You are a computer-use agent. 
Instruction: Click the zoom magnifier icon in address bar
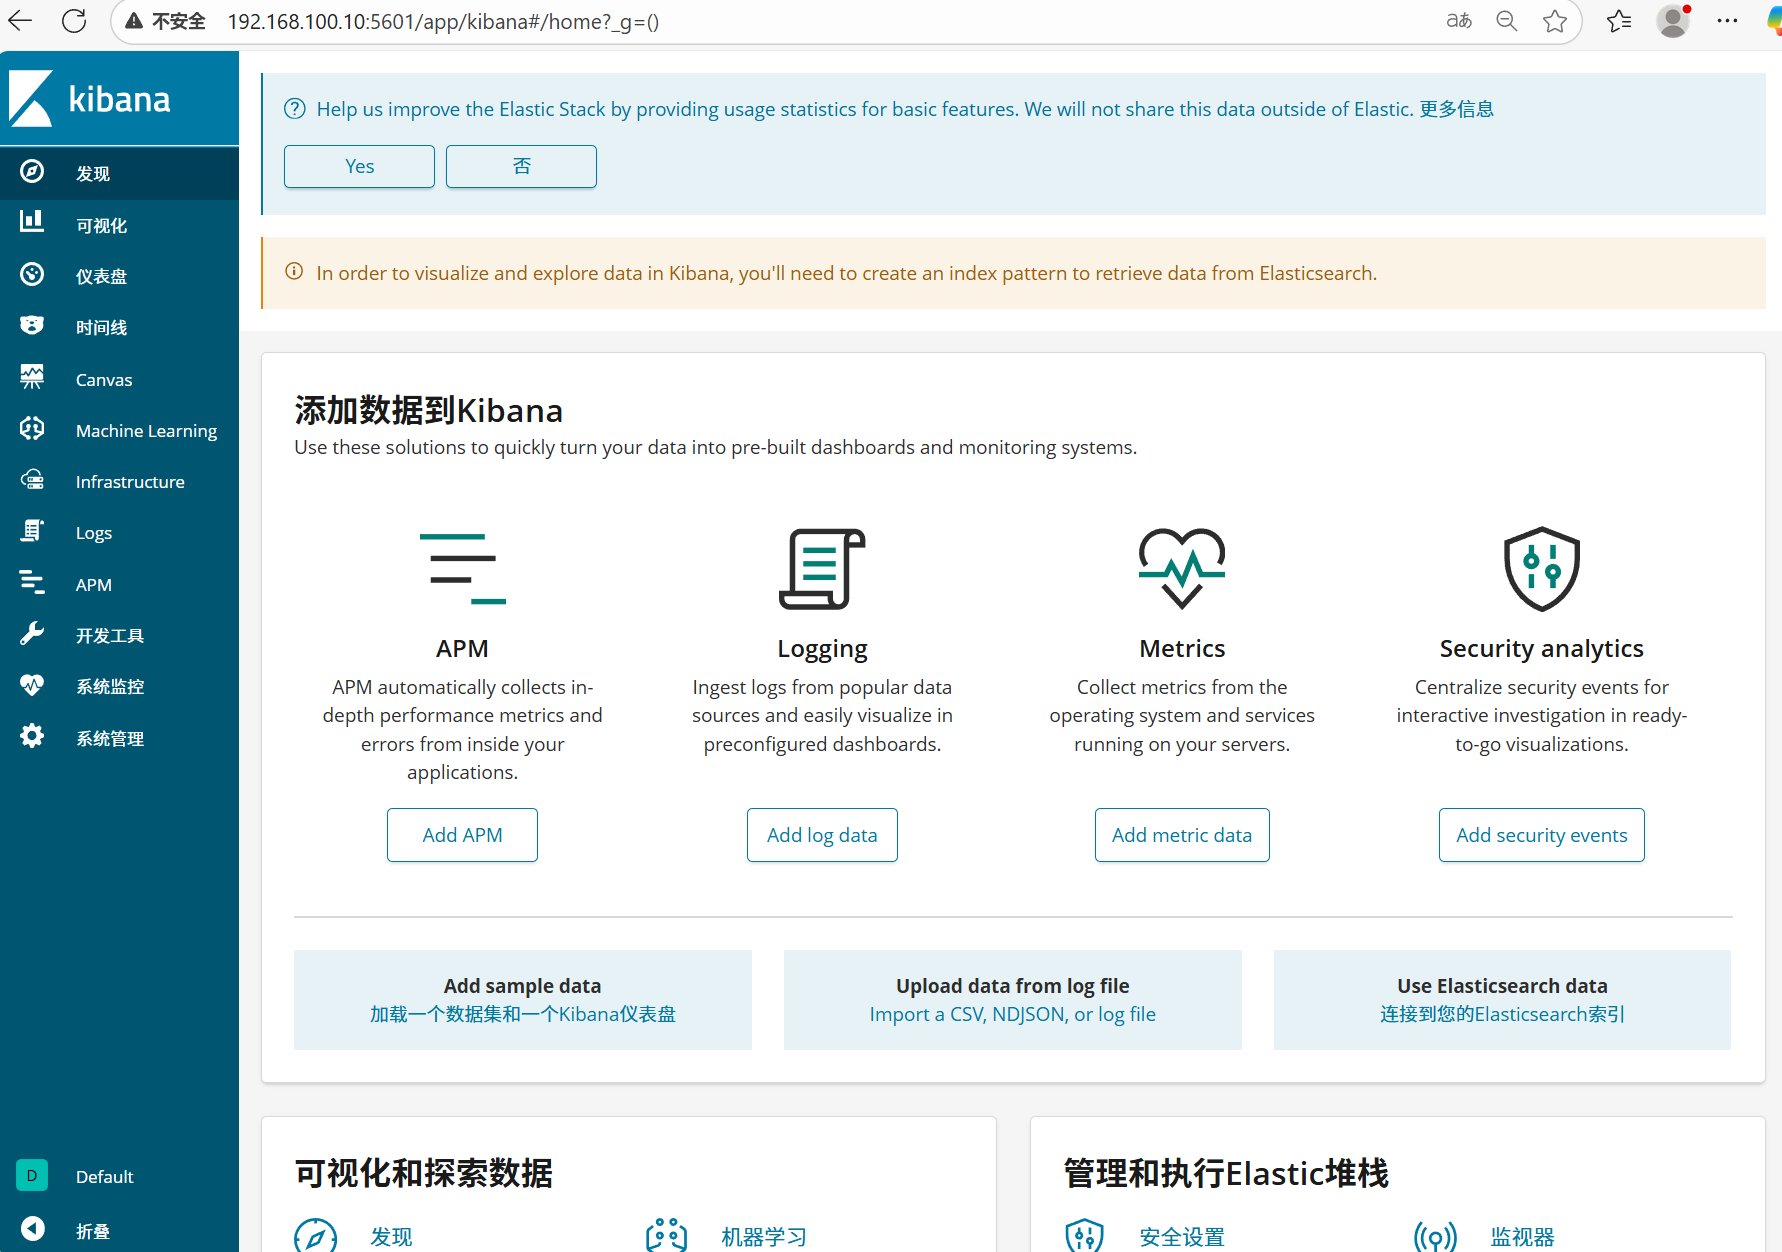1507,21
